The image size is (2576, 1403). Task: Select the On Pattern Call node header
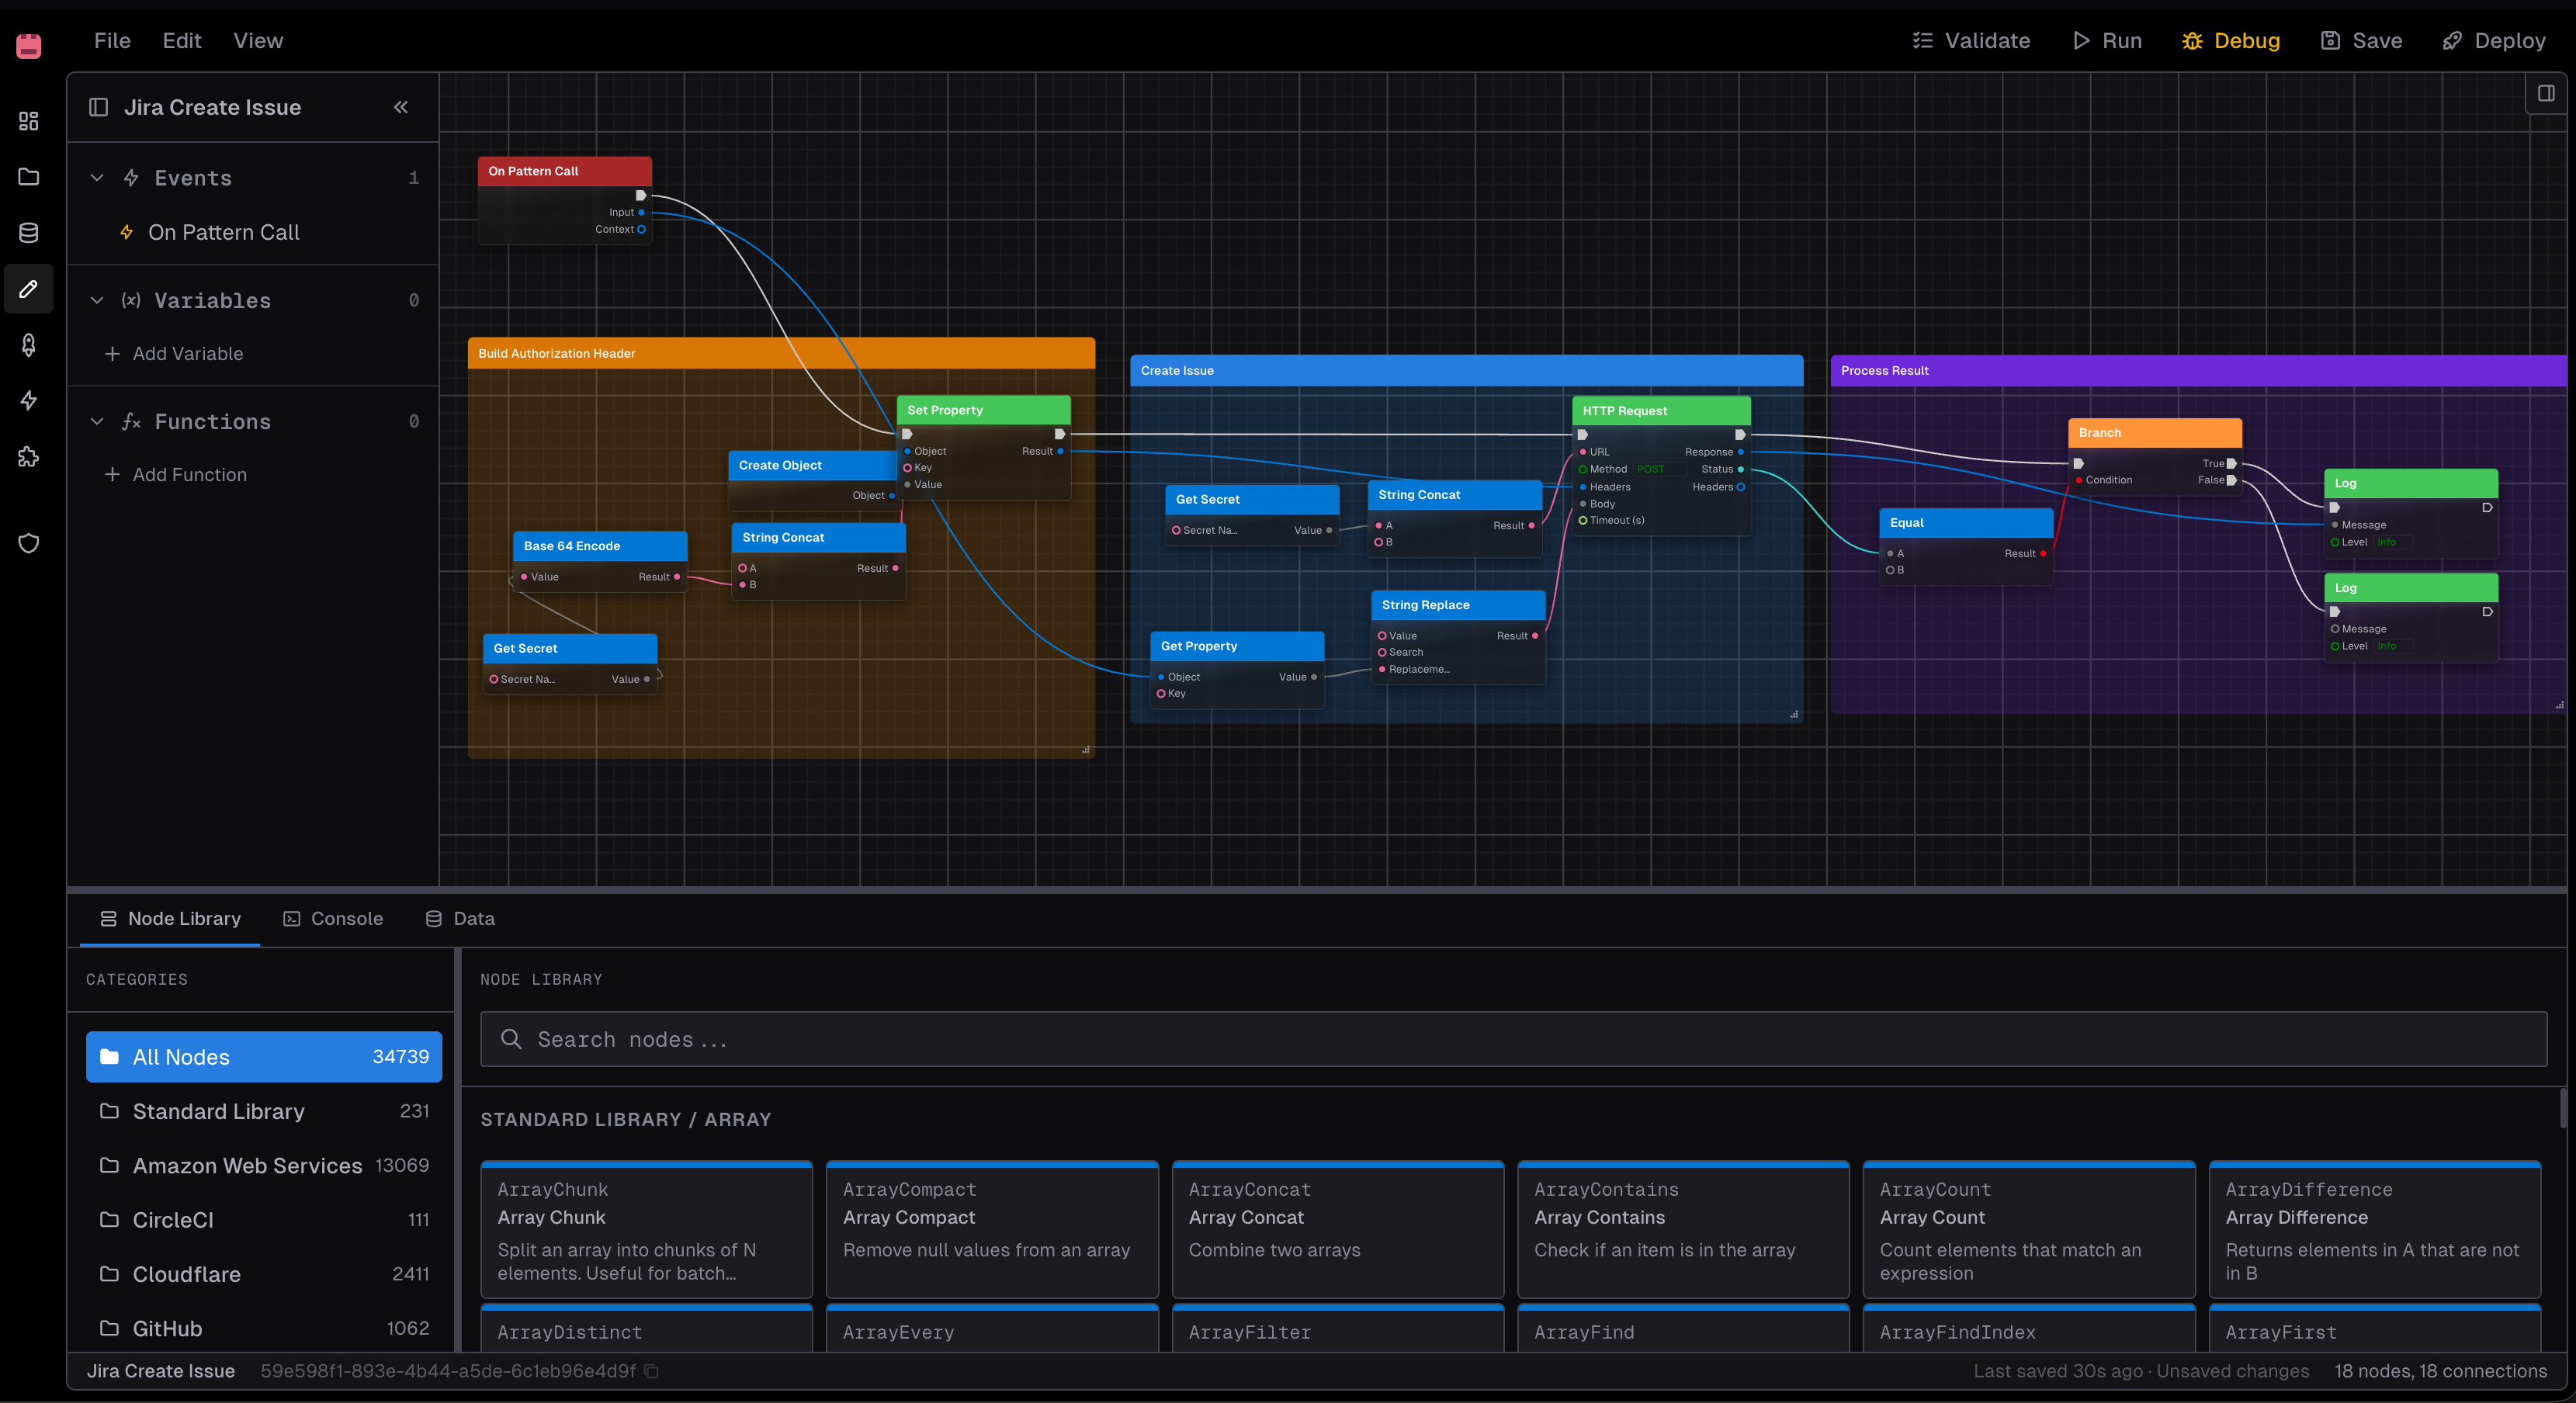click(565, 171)
